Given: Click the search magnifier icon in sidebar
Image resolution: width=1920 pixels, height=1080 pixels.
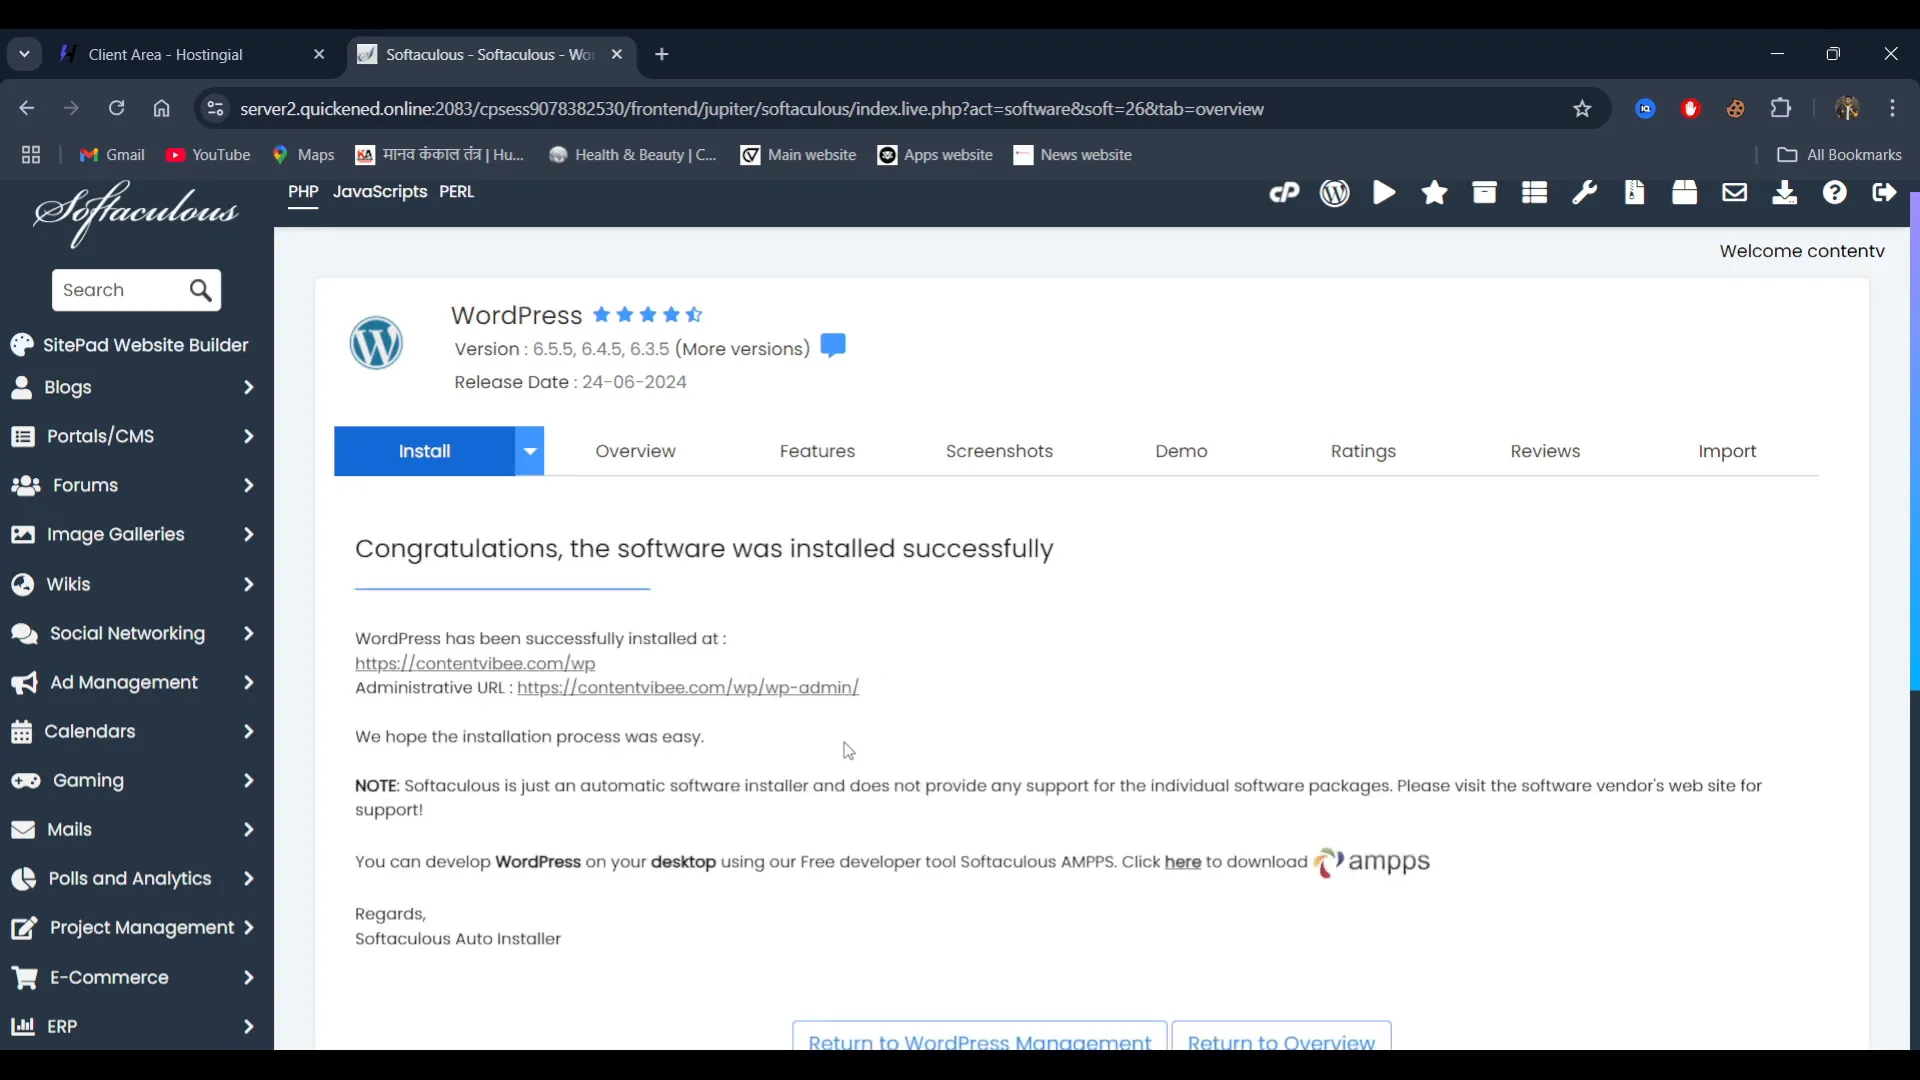Looking at the screenshot, I should (x=200, y=291).
